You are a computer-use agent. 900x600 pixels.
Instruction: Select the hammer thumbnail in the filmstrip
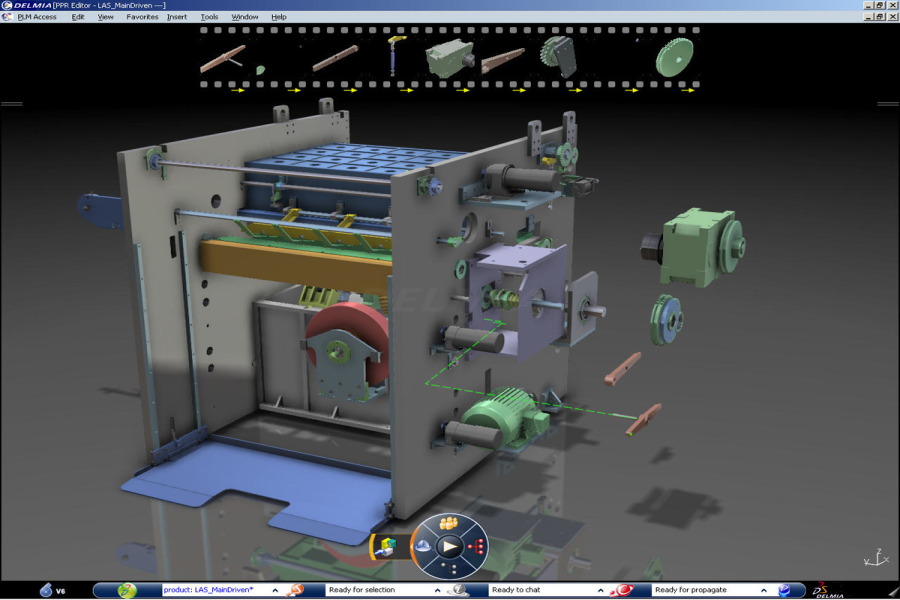(x=393, y=57)
